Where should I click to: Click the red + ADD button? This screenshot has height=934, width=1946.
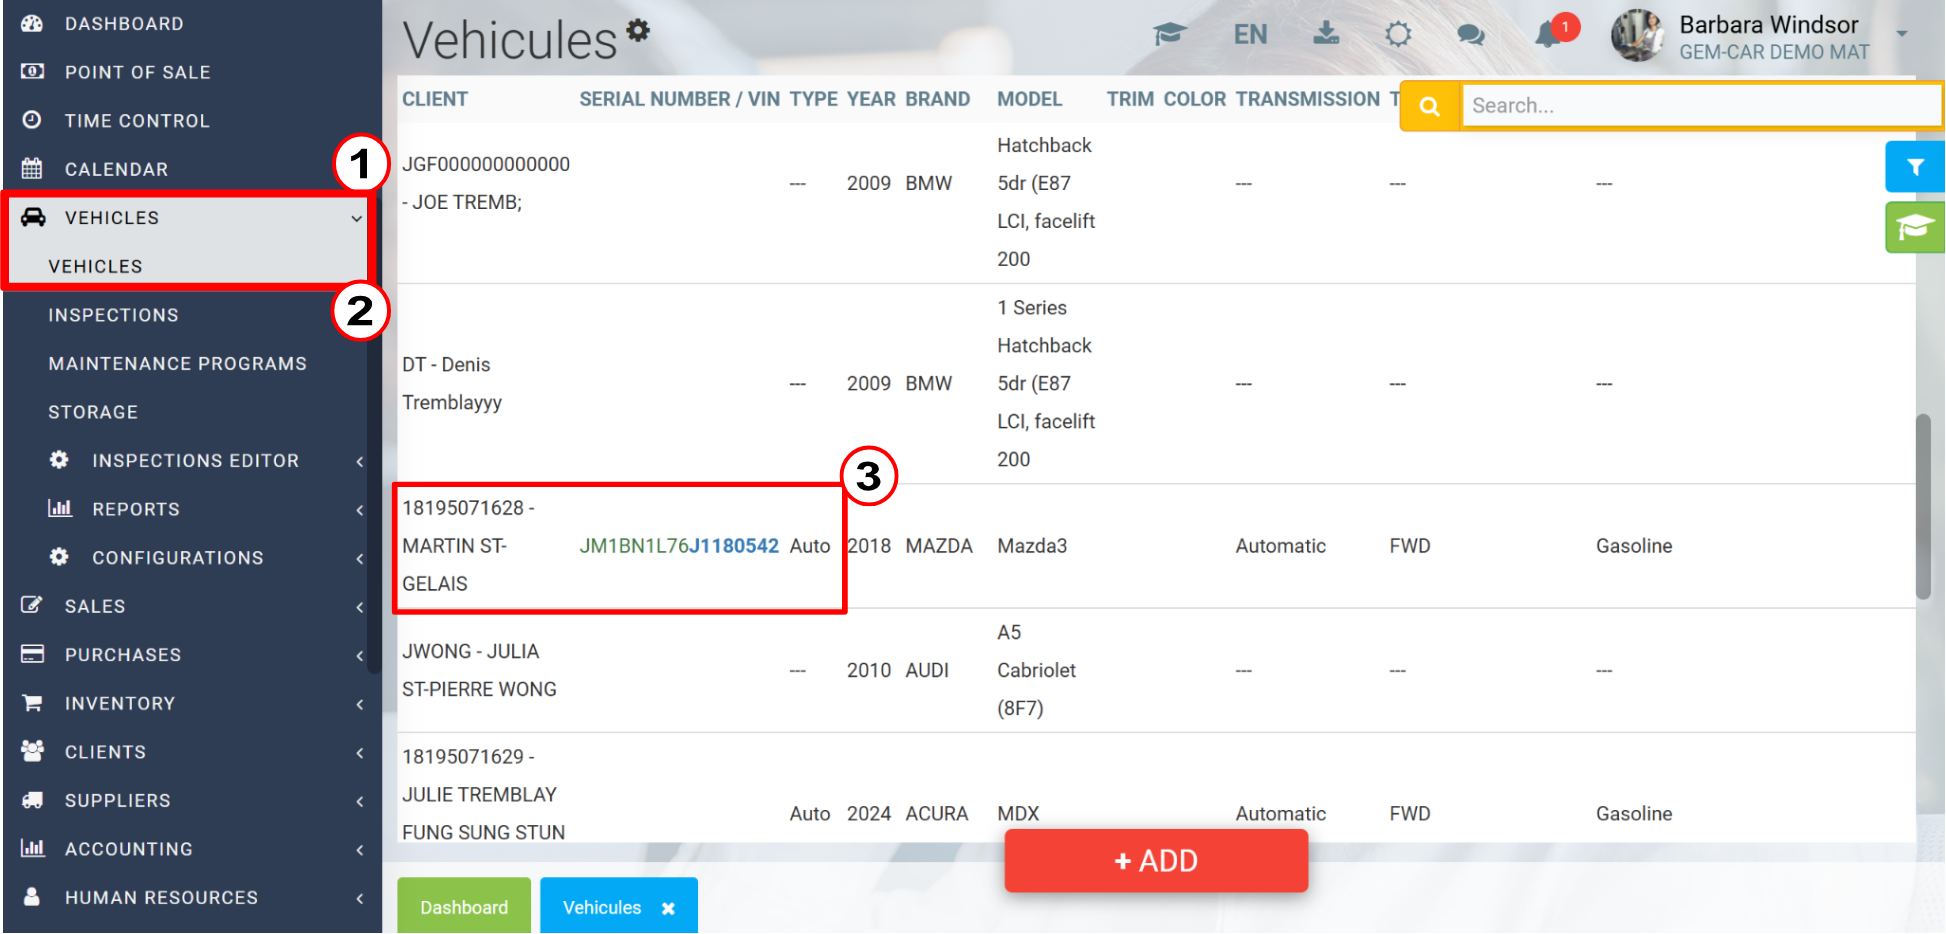[1156, 861]
